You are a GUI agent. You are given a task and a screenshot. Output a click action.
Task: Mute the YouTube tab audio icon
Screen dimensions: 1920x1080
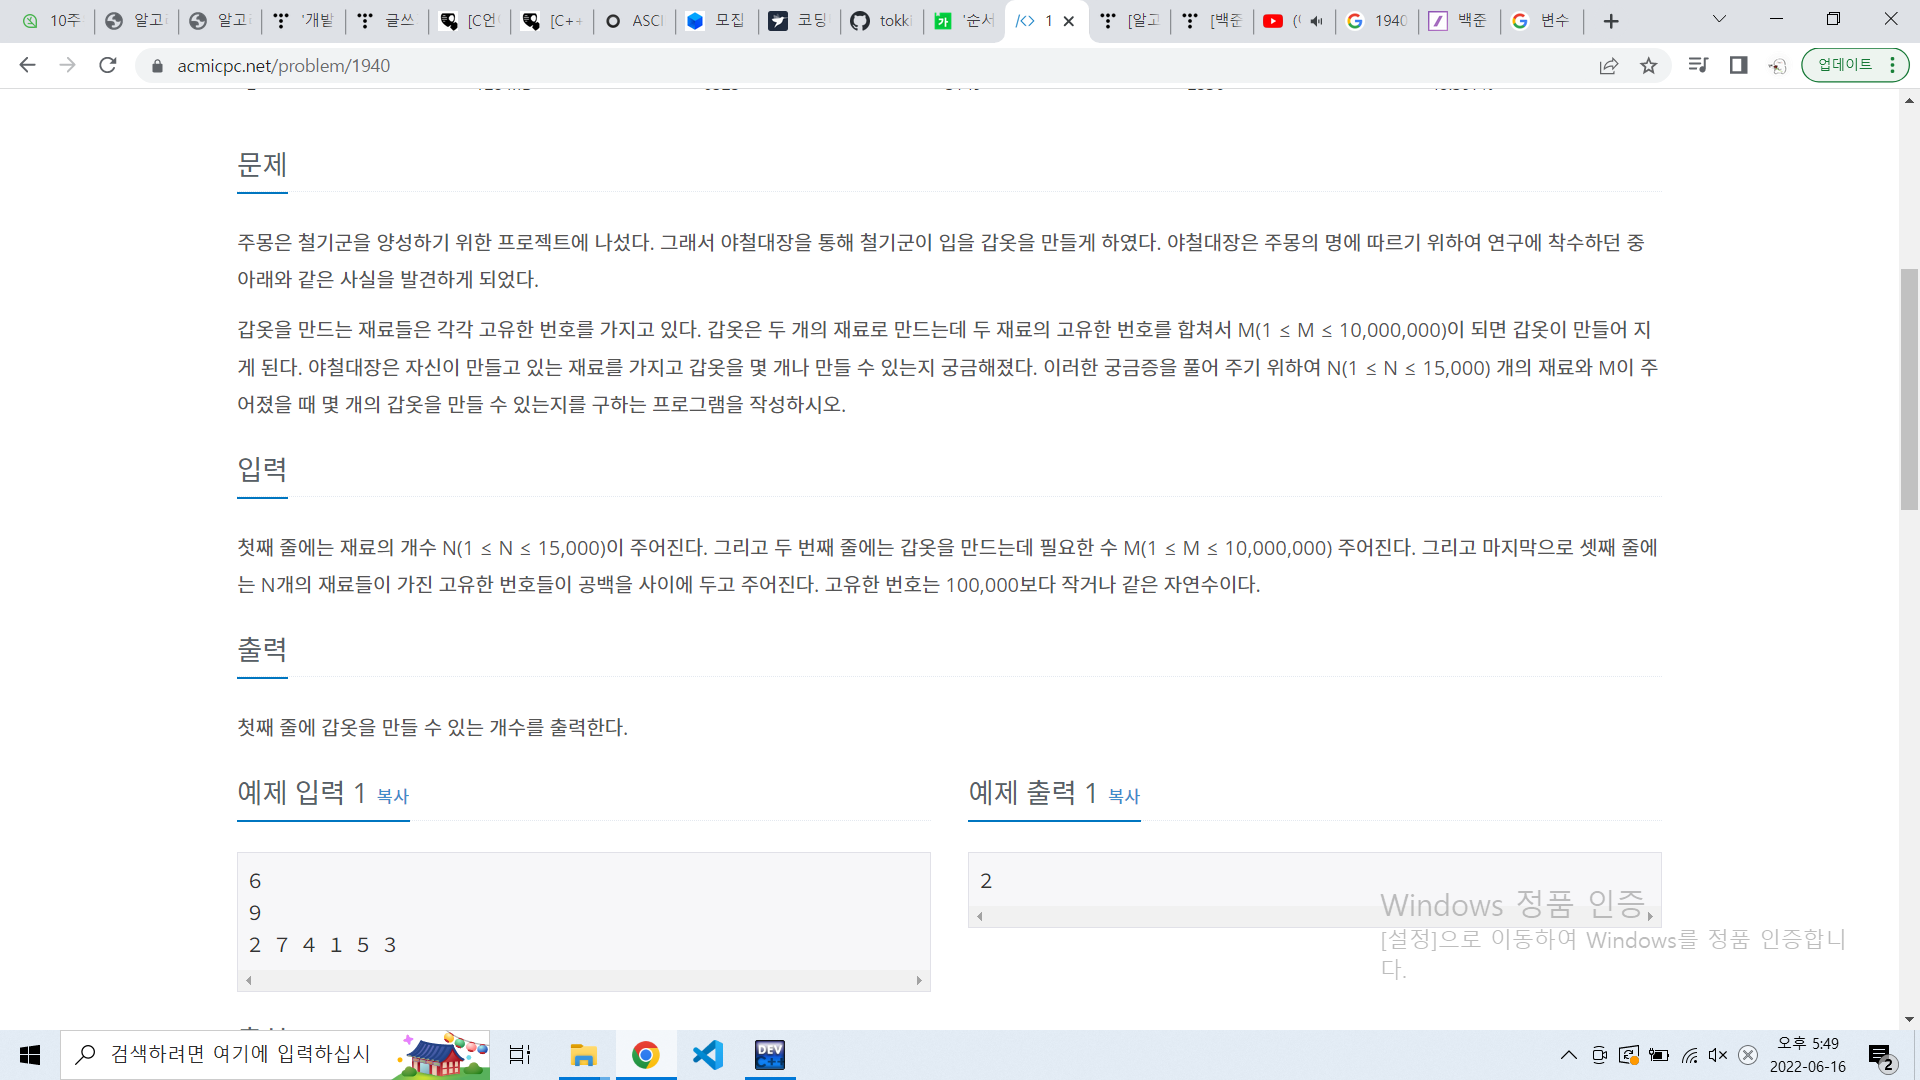point(1316,21)
